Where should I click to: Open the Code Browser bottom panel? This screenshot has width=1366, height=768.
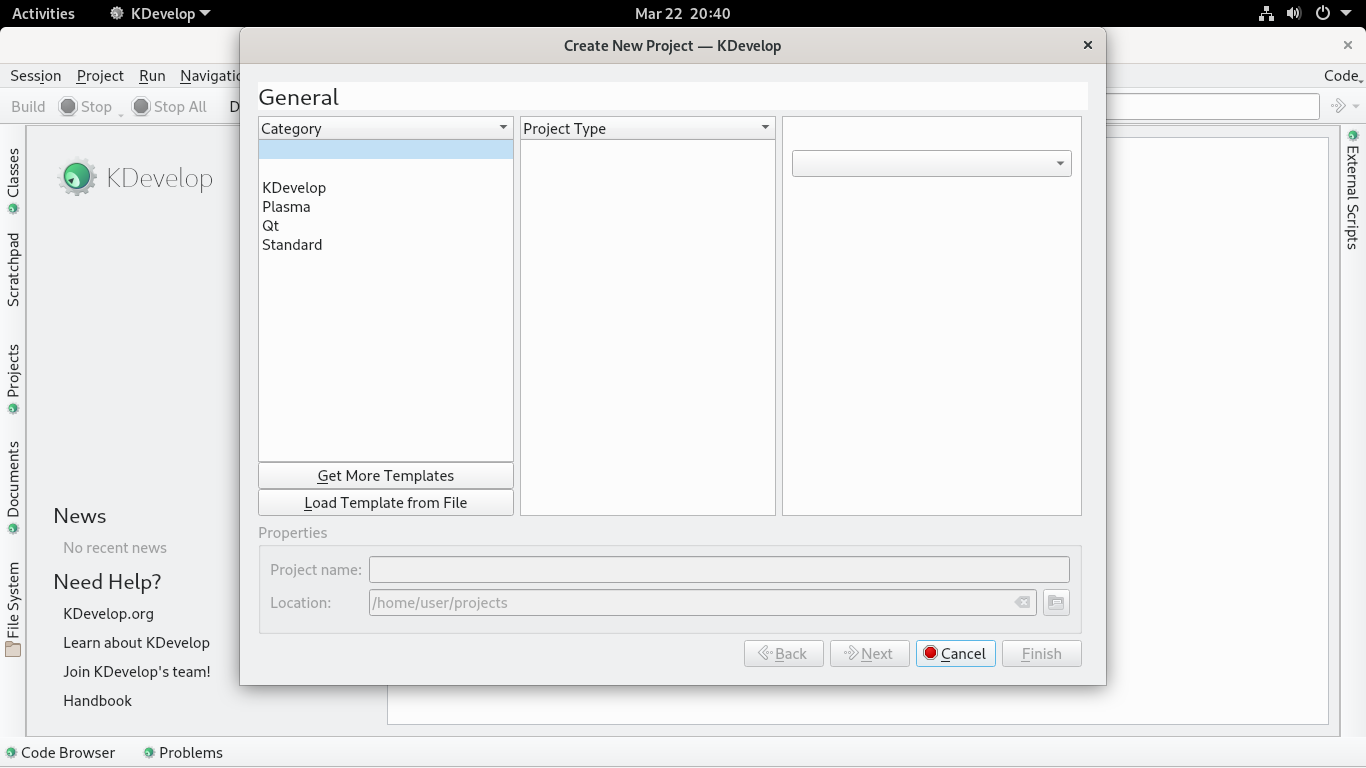60,753
